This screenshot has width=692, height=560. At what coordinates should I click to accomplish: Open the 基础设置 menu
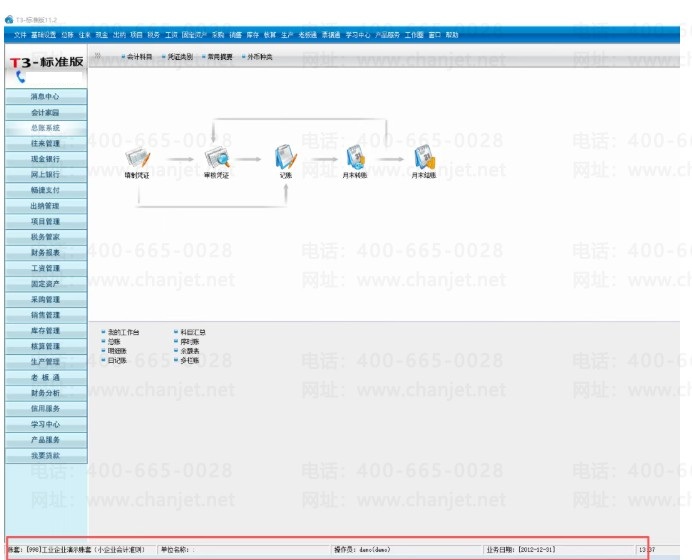(x=43, y=35)
